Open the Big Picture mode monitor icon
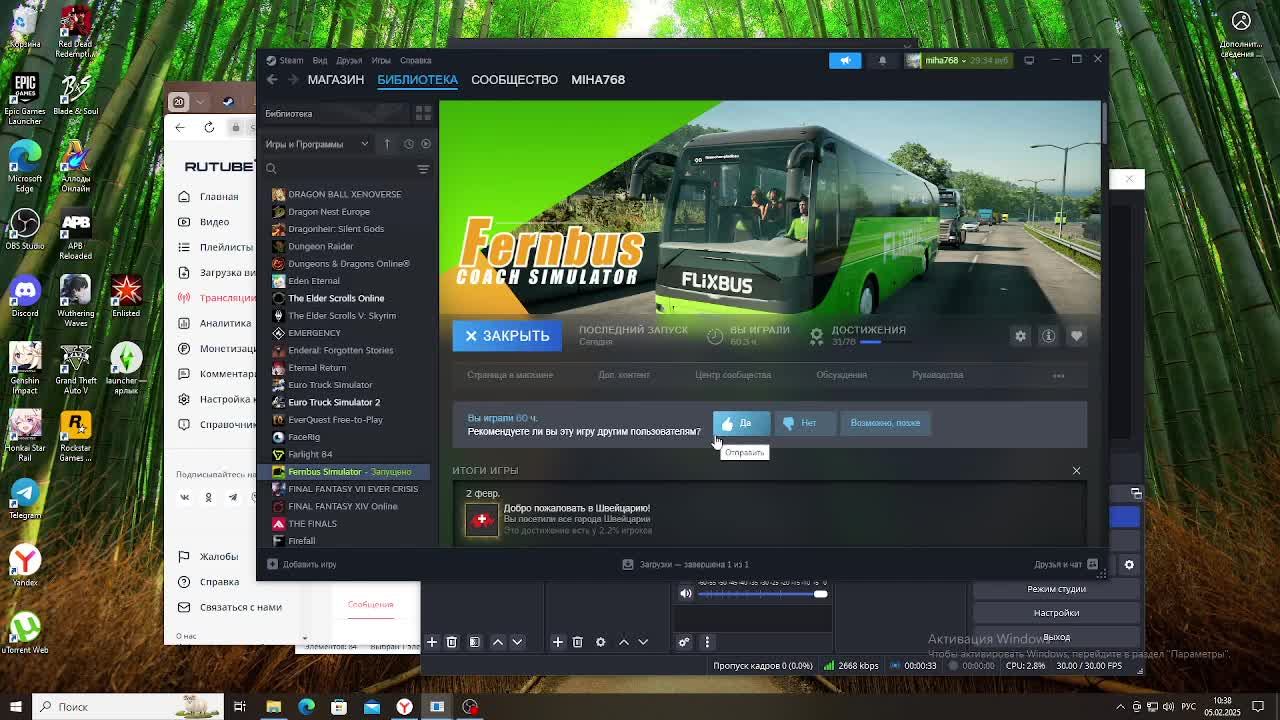Viewport: 1280px width, 720px height. click(x=1029, y=60)
